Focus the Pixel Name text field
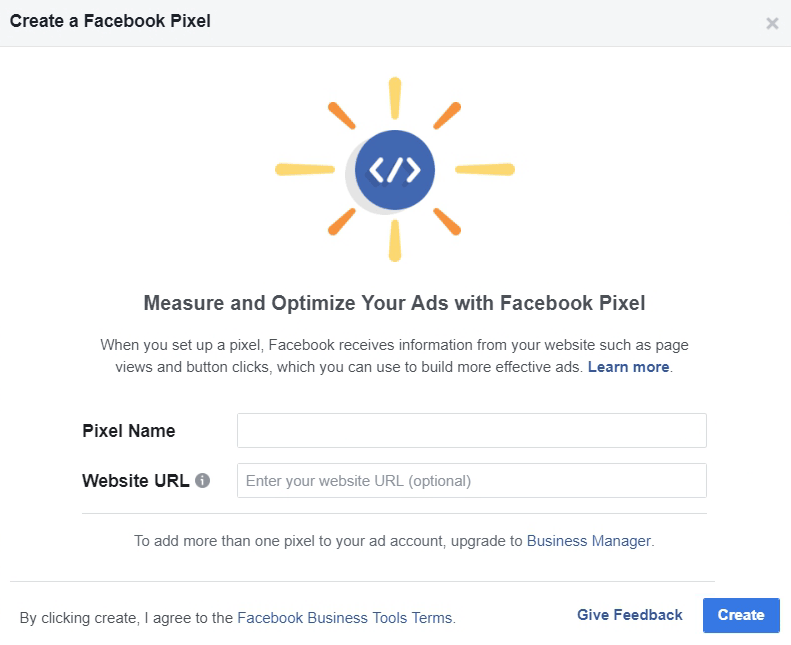791x645 pixels. coord(471,431)
